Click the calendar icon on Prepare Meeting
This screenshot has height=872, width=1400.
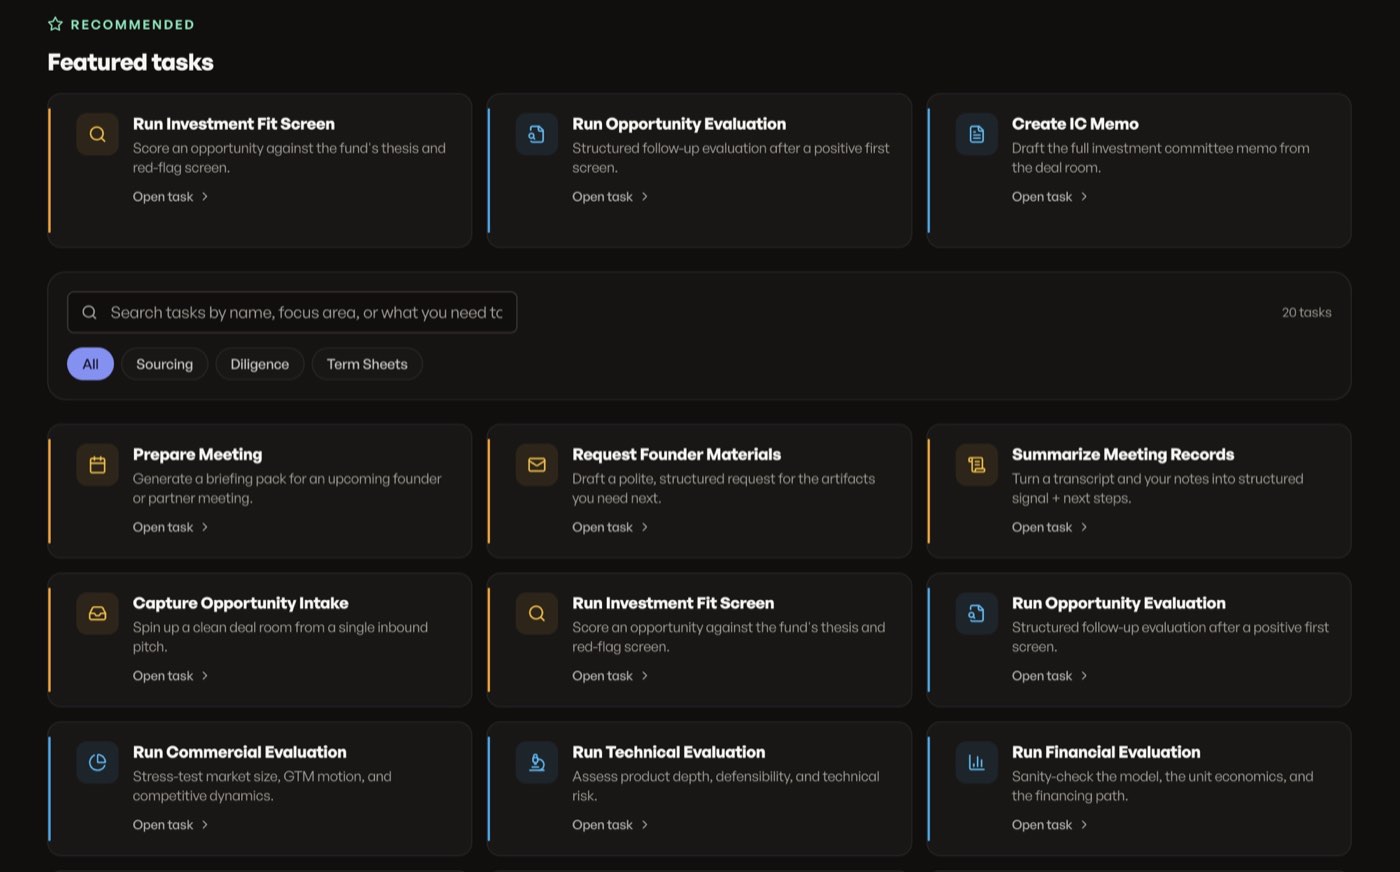(97, 465)
